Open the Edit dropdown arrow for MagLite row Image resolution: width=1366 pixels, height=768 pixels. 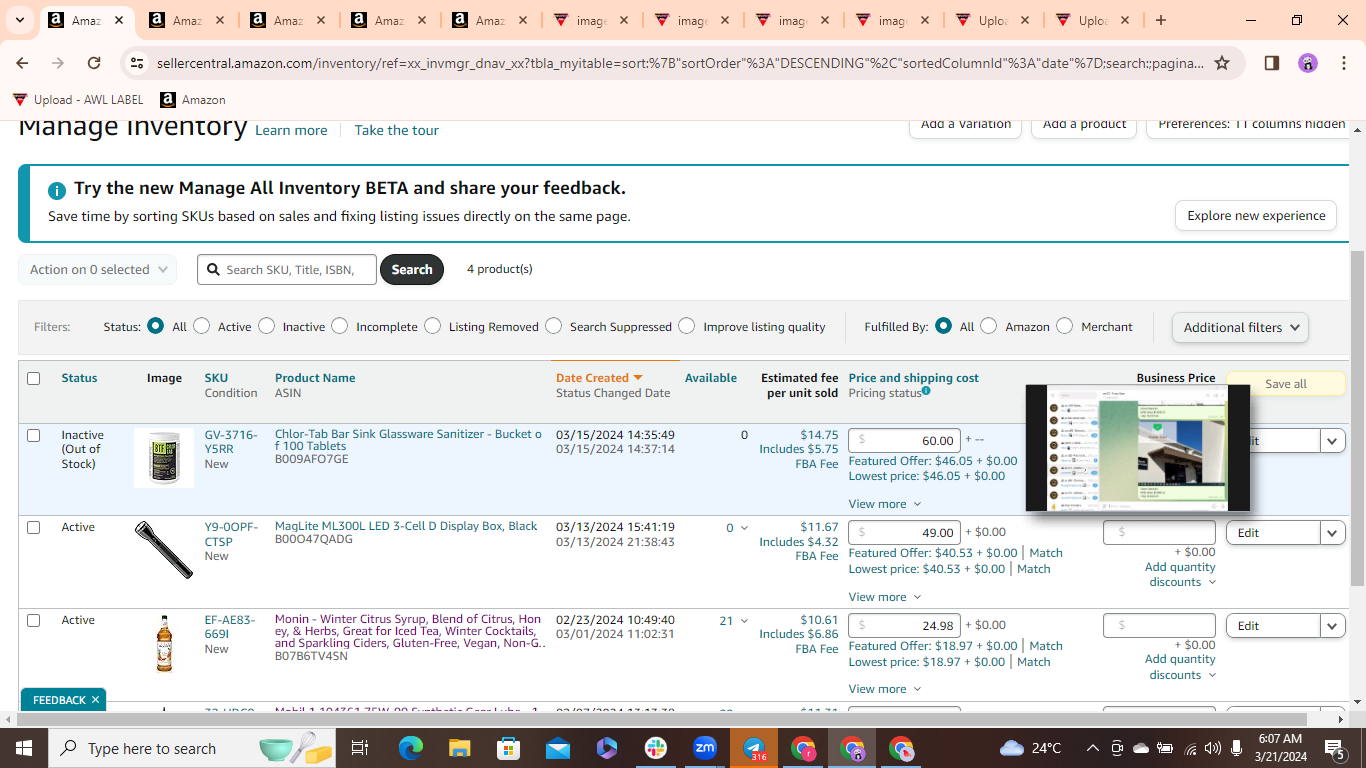[1333, 533]
